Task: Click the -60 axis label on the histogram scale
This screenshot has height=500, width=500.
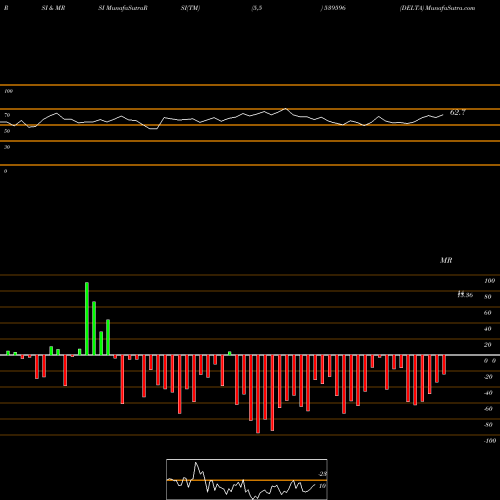Action: (x=488, y=409)
